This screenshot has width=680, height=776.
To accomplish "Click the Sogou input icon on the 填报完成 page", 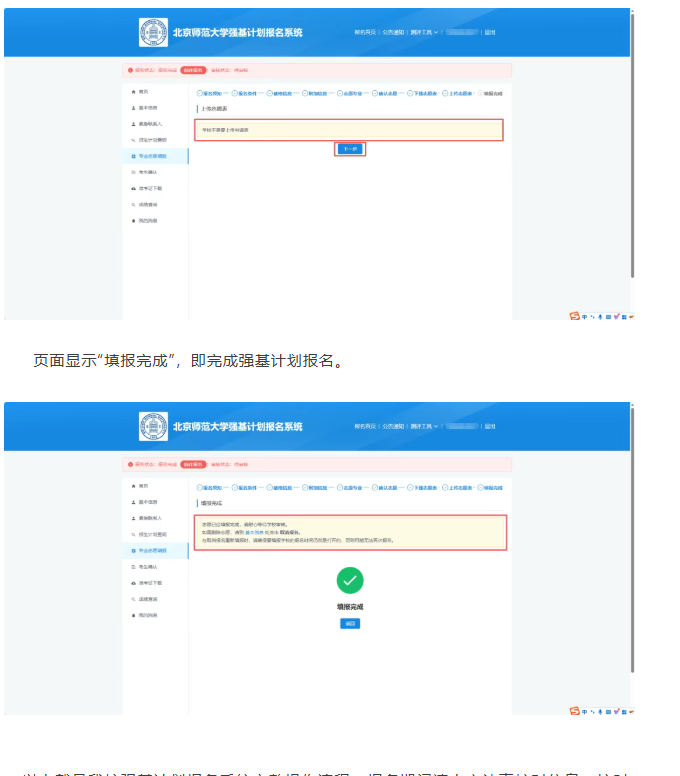I will (x=574, y=710).
